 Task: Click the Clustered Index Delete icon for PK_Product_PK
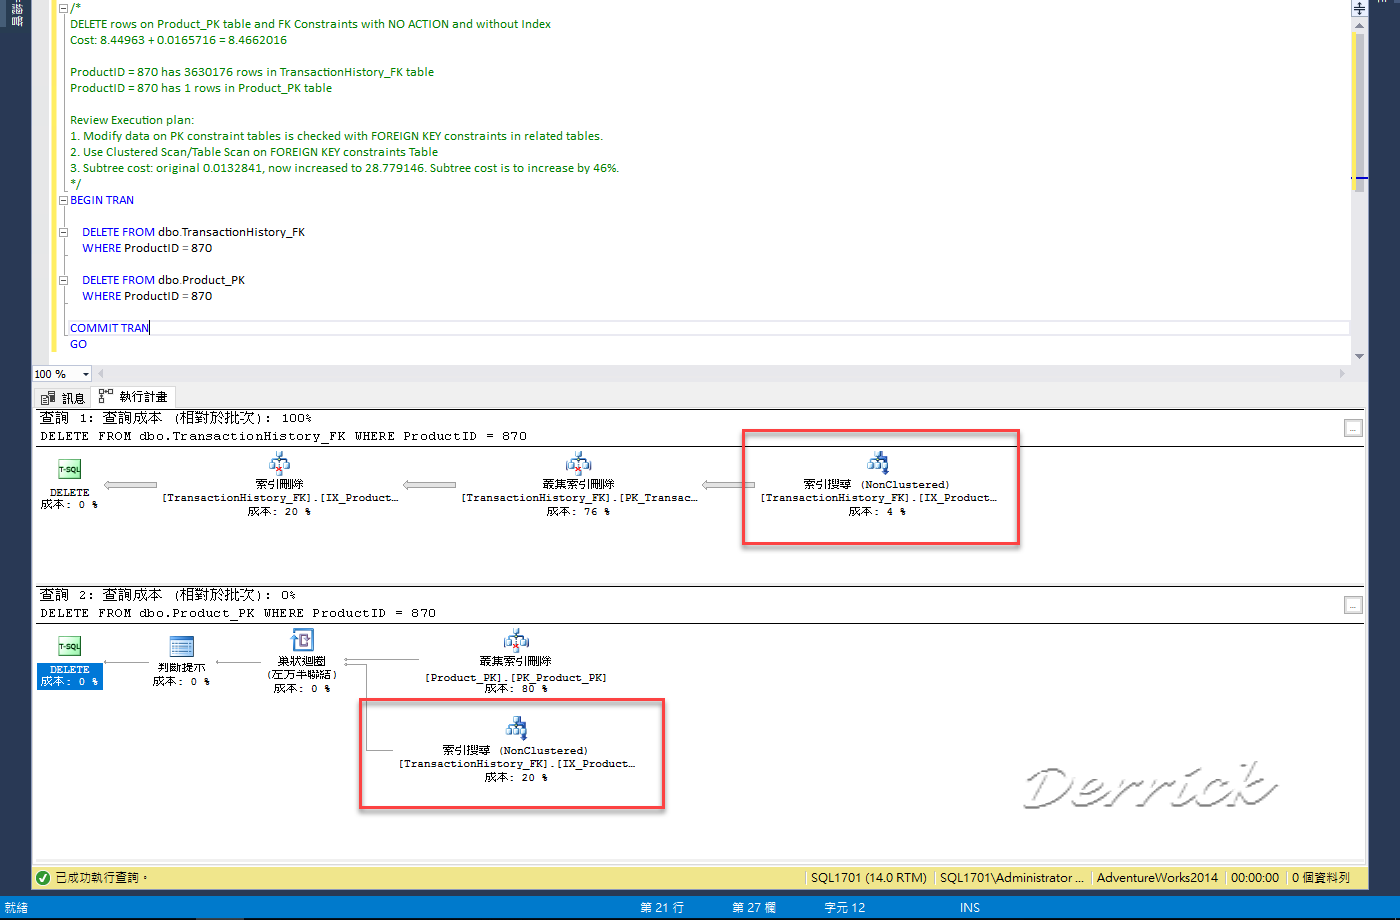[517, 641]
